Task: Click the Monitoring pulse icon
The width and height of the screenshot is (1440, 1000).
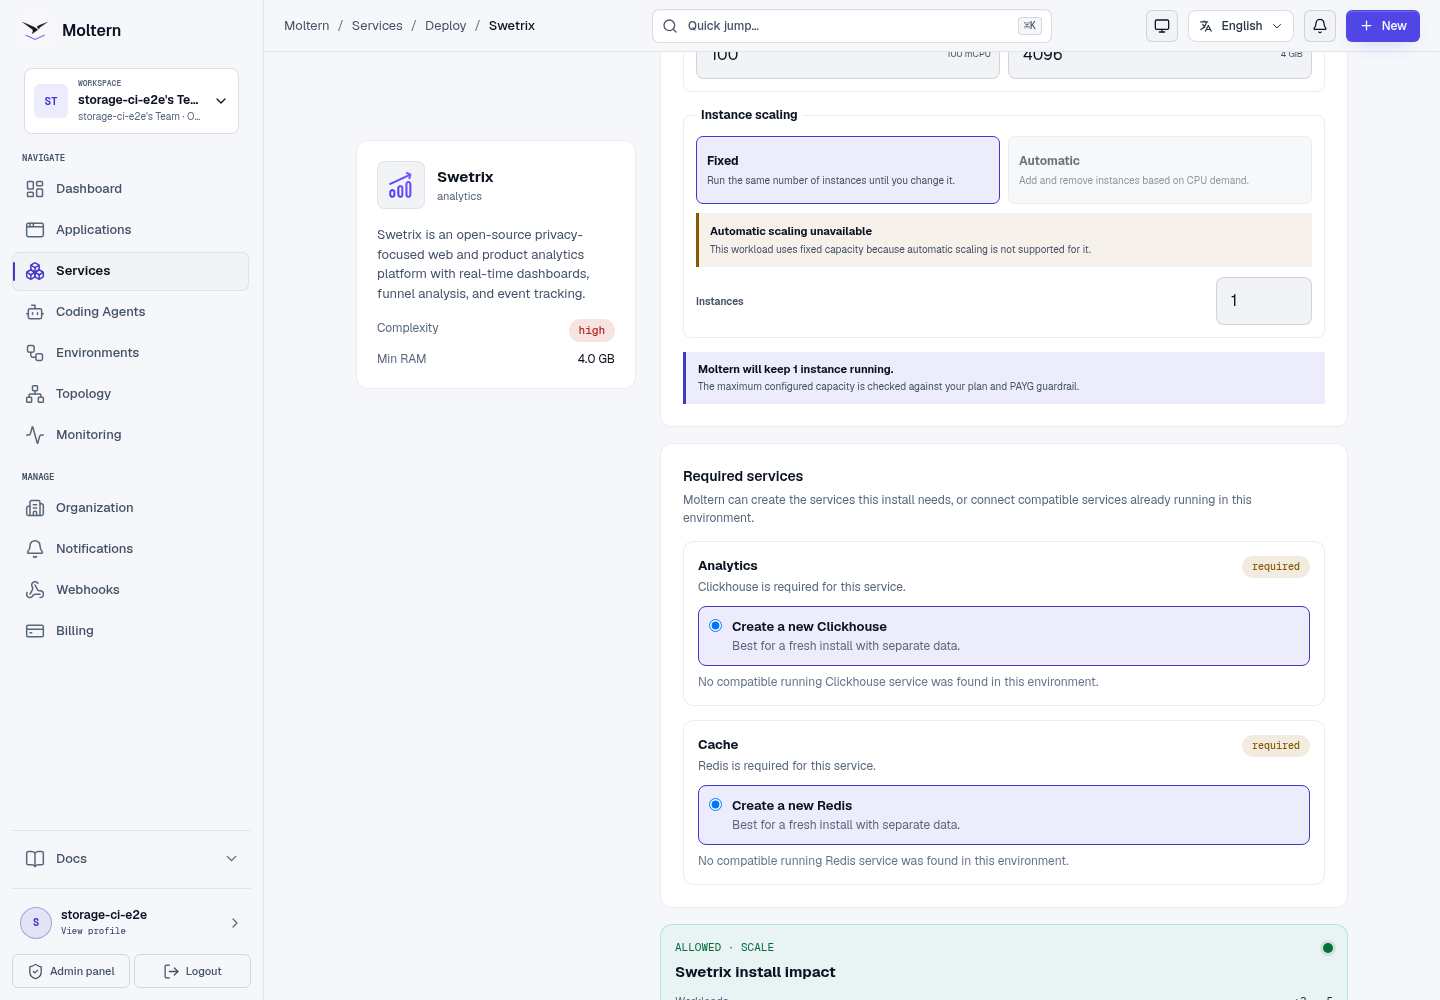Action: (35, 435)
